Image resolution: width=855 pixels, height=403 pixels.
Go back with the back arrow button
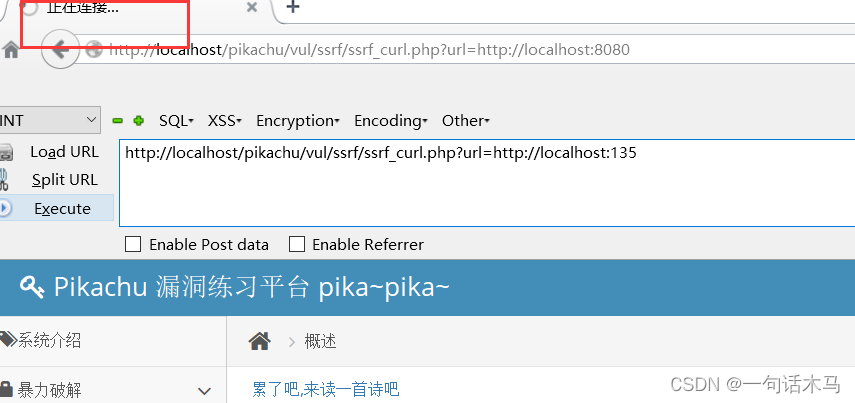click(59, 50)
